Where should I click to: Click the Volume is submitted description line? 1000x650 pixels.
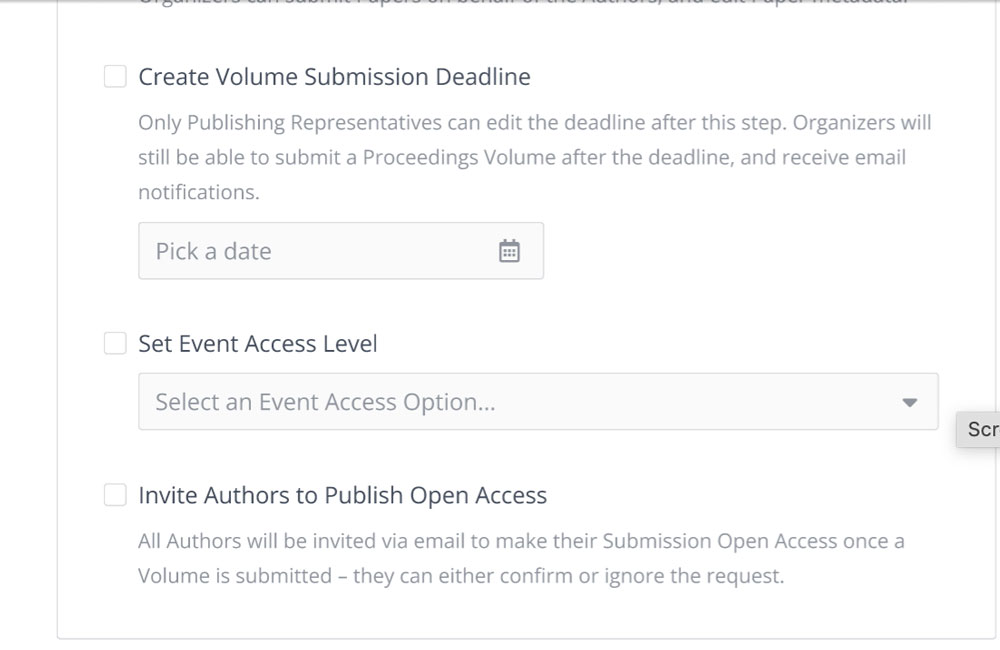click(x=461, y=576)
